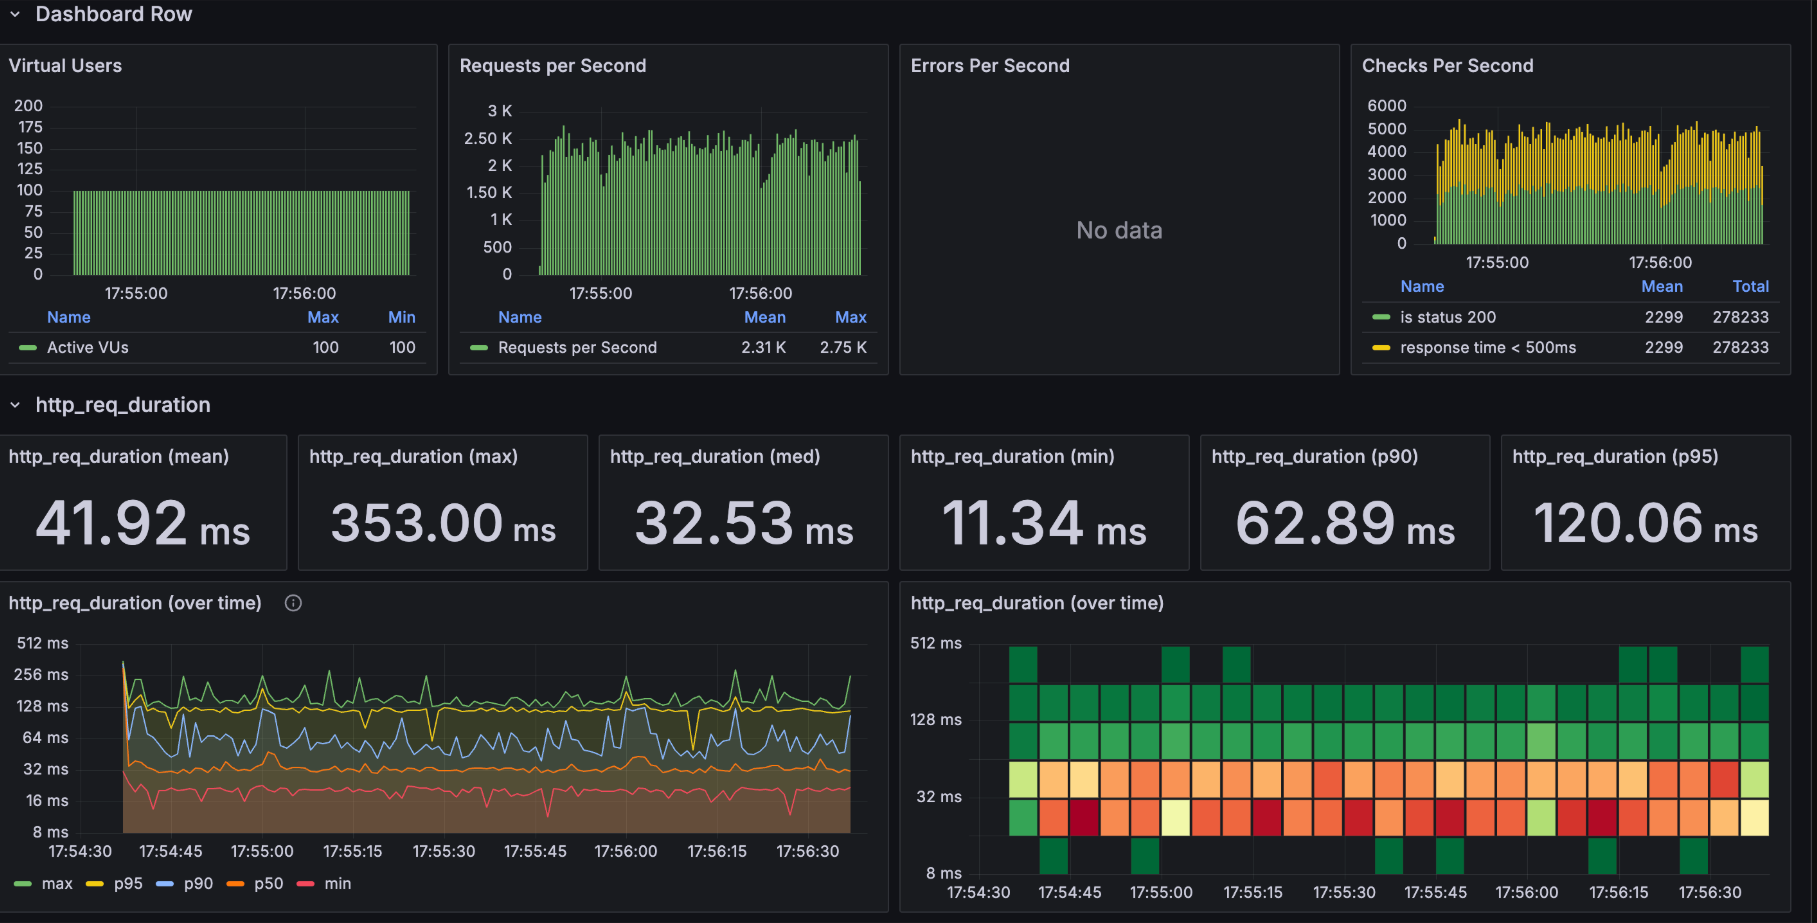Toggle the p50 series in duration legend
Viewport: 1817px width, 923px height.
[268, 884]
